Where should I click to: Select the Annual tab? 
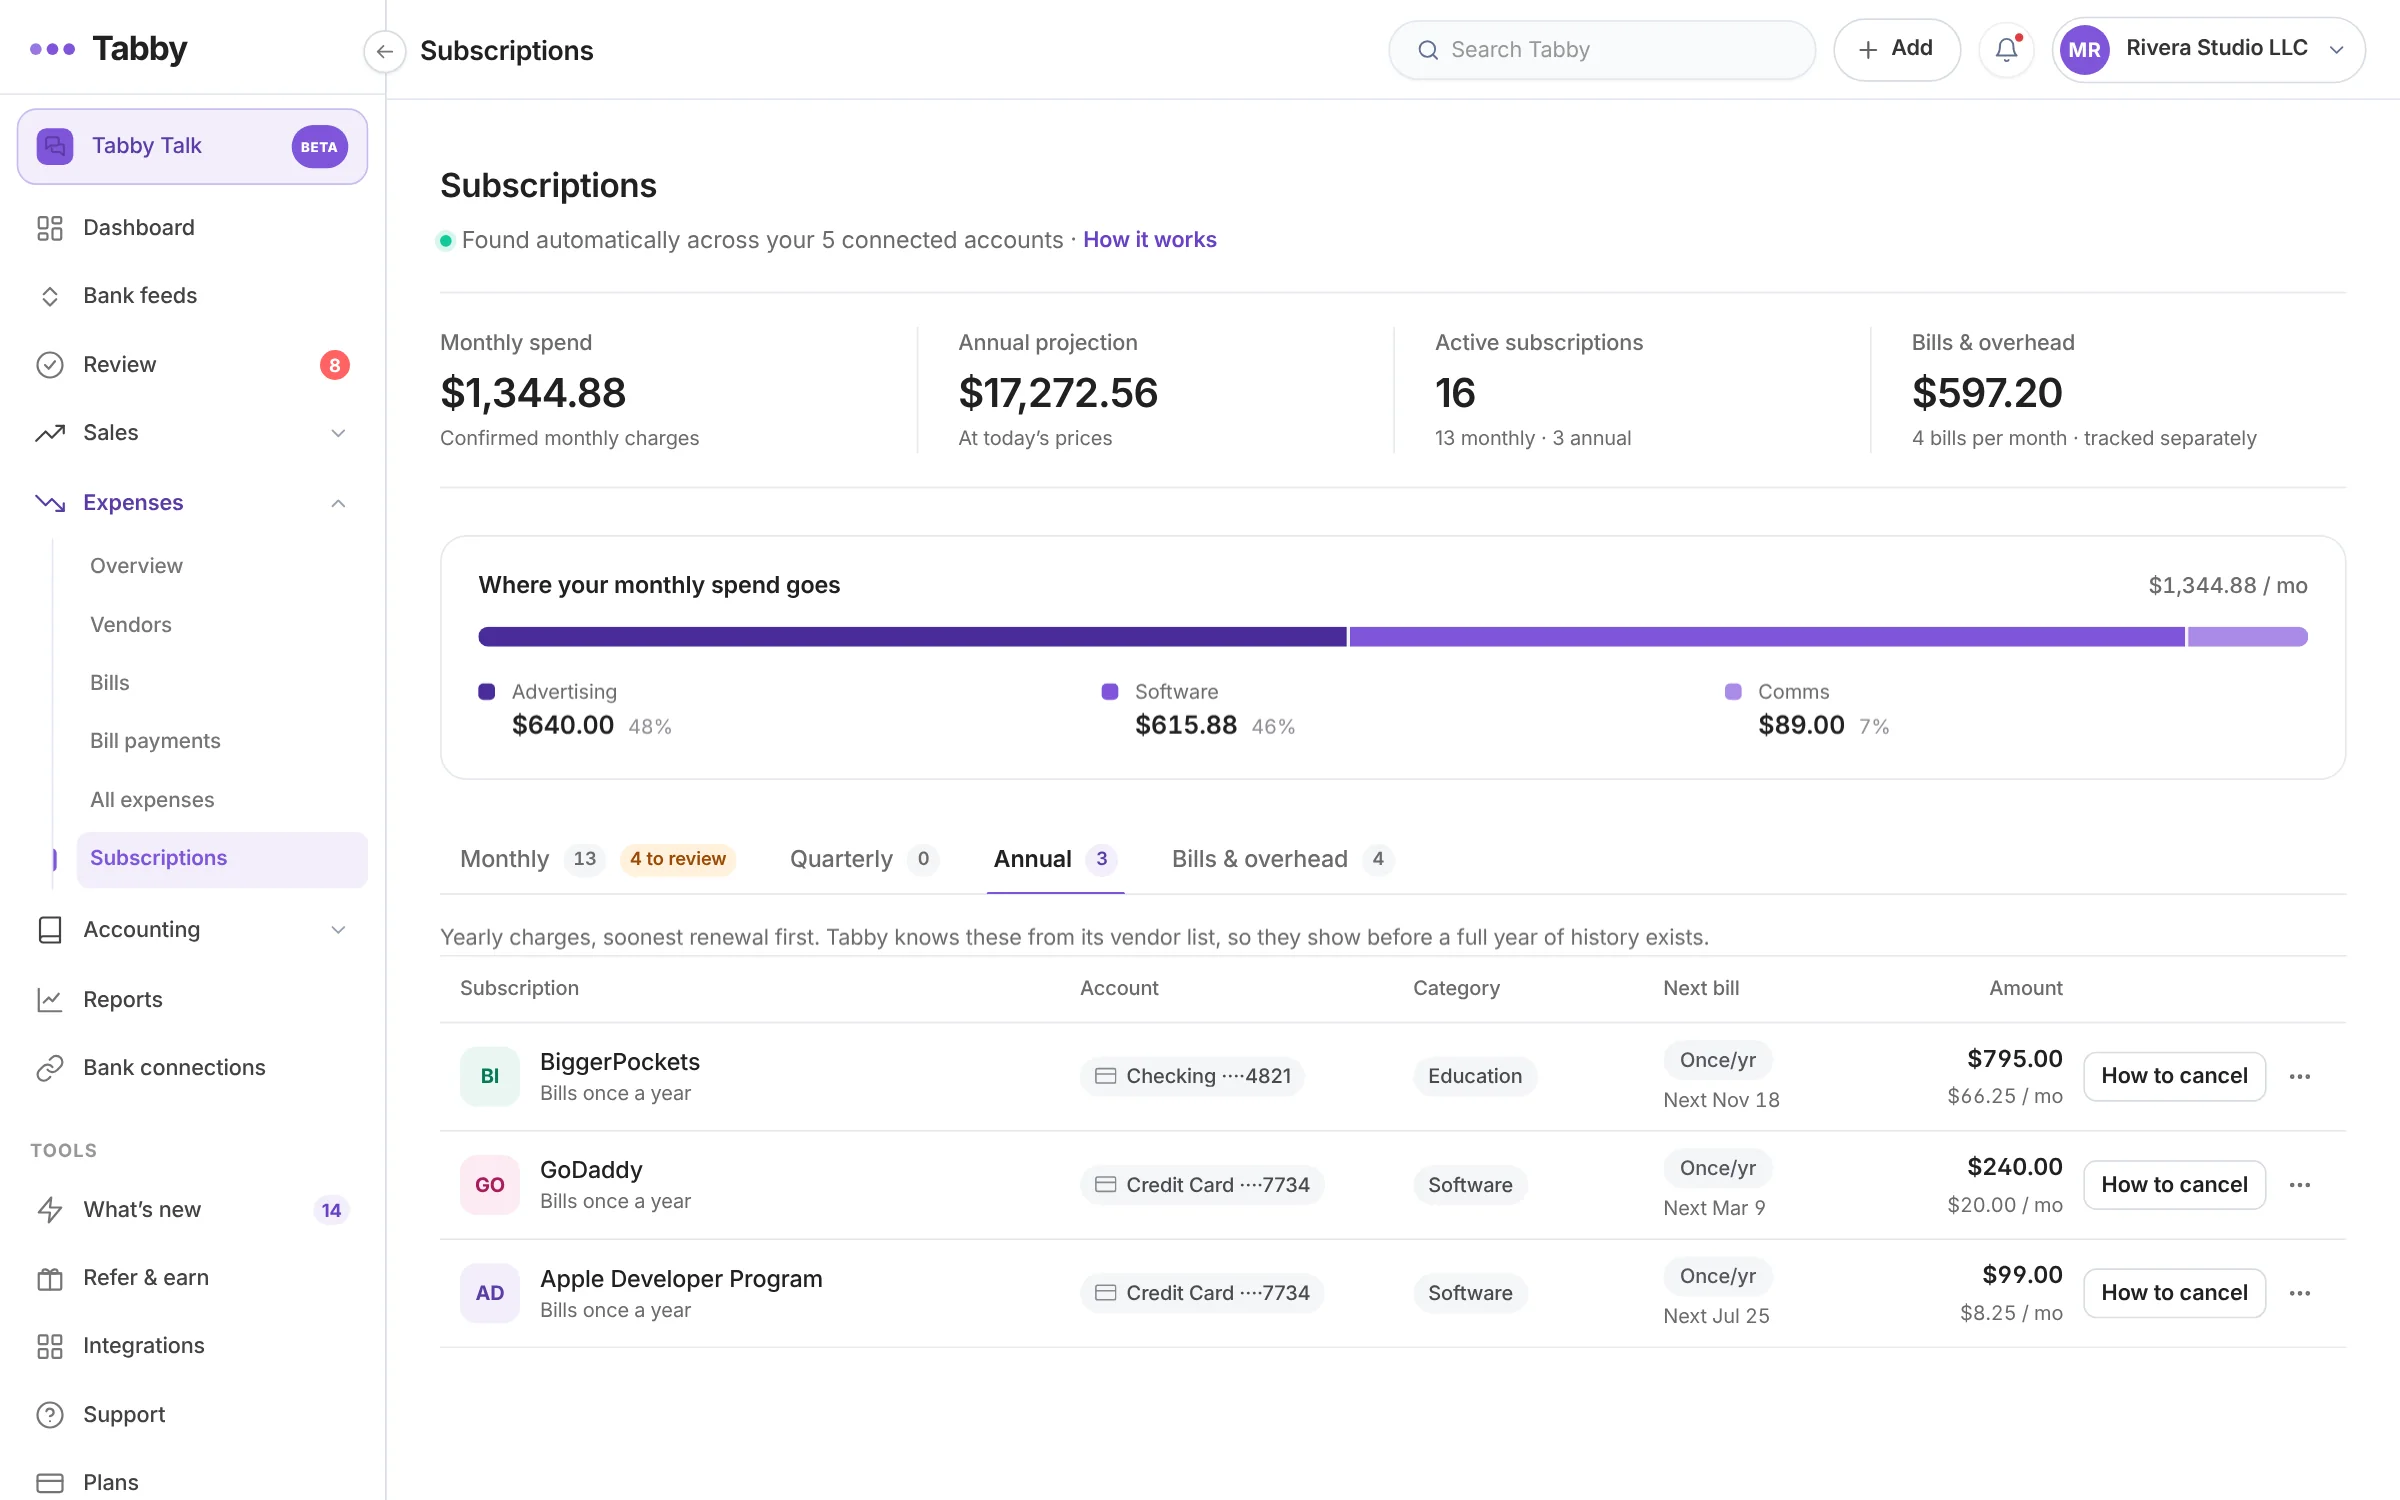pyautogui.click(x=1055, y=859)
